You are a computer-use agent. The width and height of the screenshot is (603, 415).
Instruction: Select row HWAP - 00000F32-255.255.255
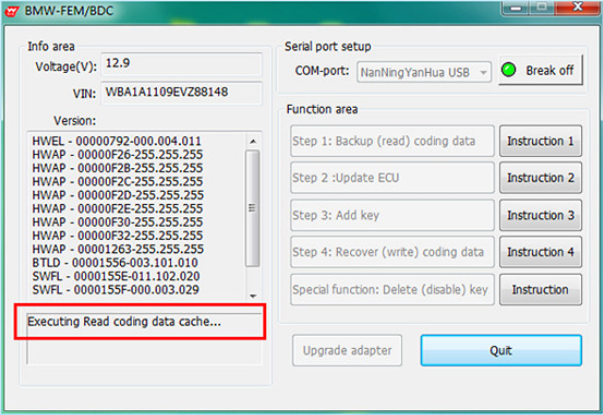[117, 235]
